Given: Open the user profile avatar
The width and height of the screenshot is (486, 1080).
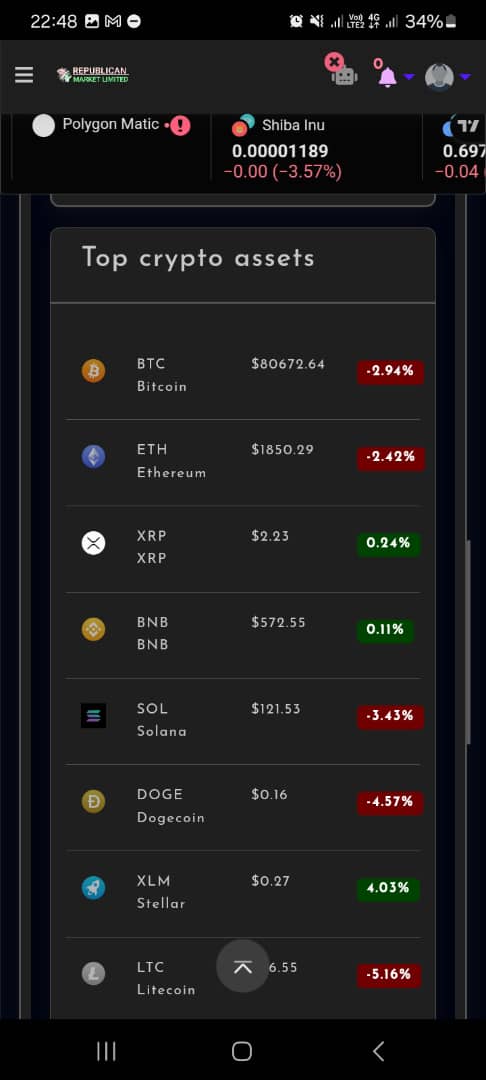Looking at the screenshot, I should tap(439, 76).
